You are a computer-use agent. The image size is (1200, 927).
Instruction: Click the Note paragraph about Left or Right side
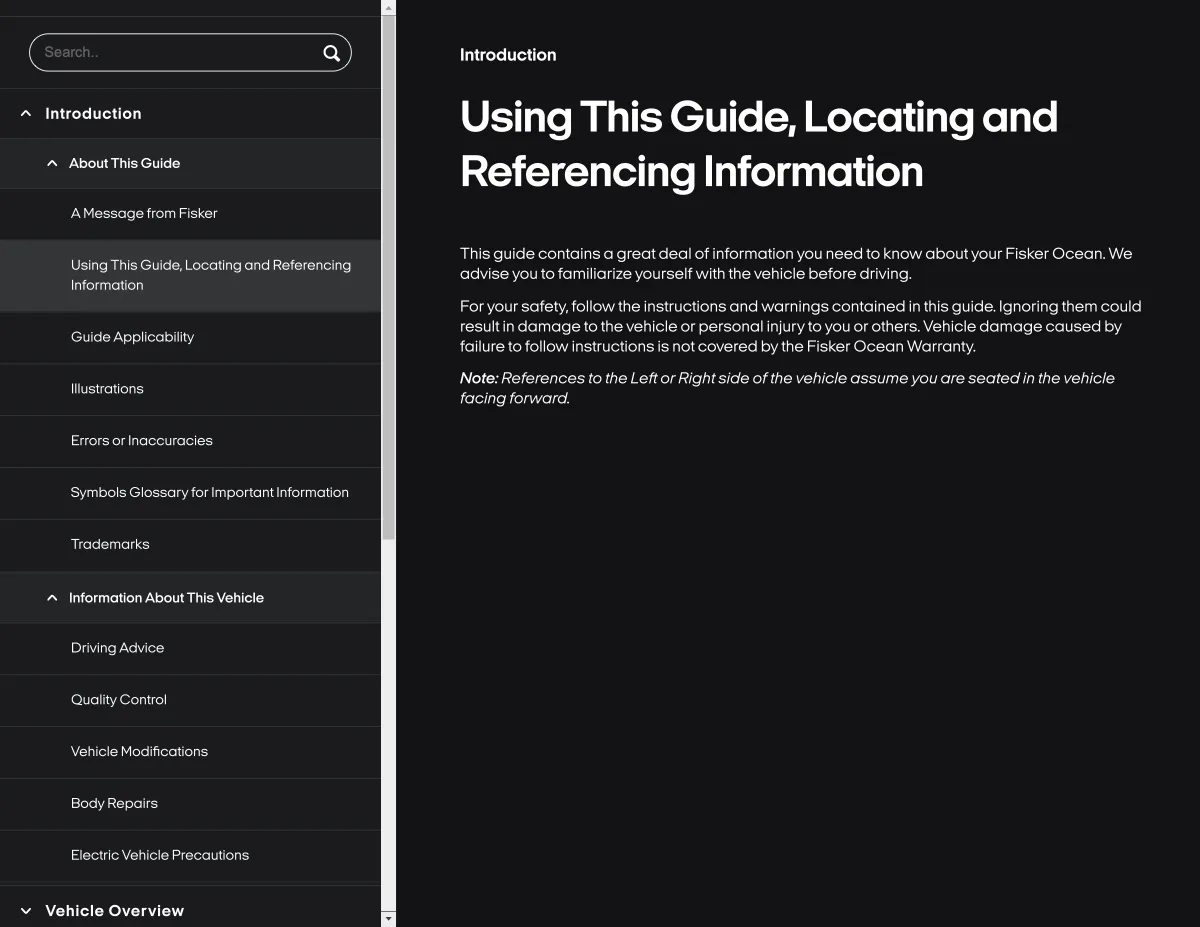point(787,388)
